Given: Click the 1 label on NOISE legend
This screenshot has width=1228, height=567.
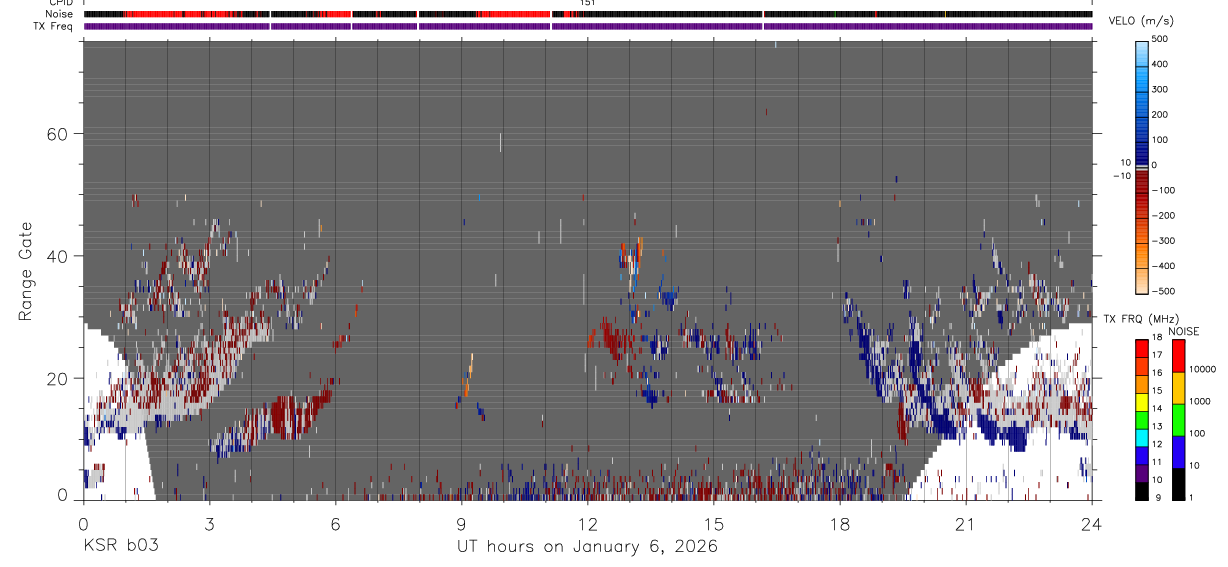Looking at the screenshot, I should [x=1192, y=497].
